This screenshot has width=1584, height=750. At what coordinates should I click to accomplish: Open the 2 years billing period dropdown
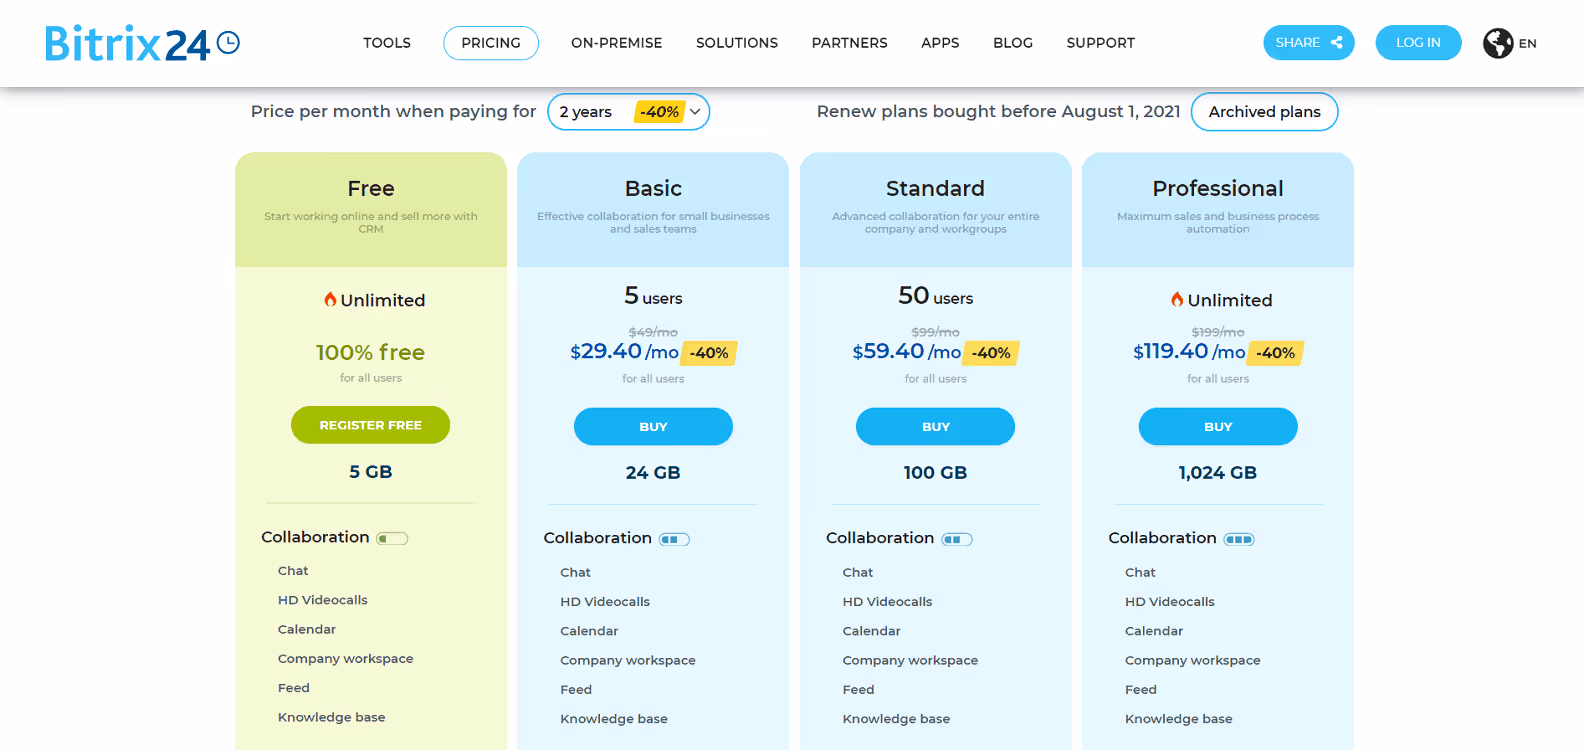[x=628, y=112]
